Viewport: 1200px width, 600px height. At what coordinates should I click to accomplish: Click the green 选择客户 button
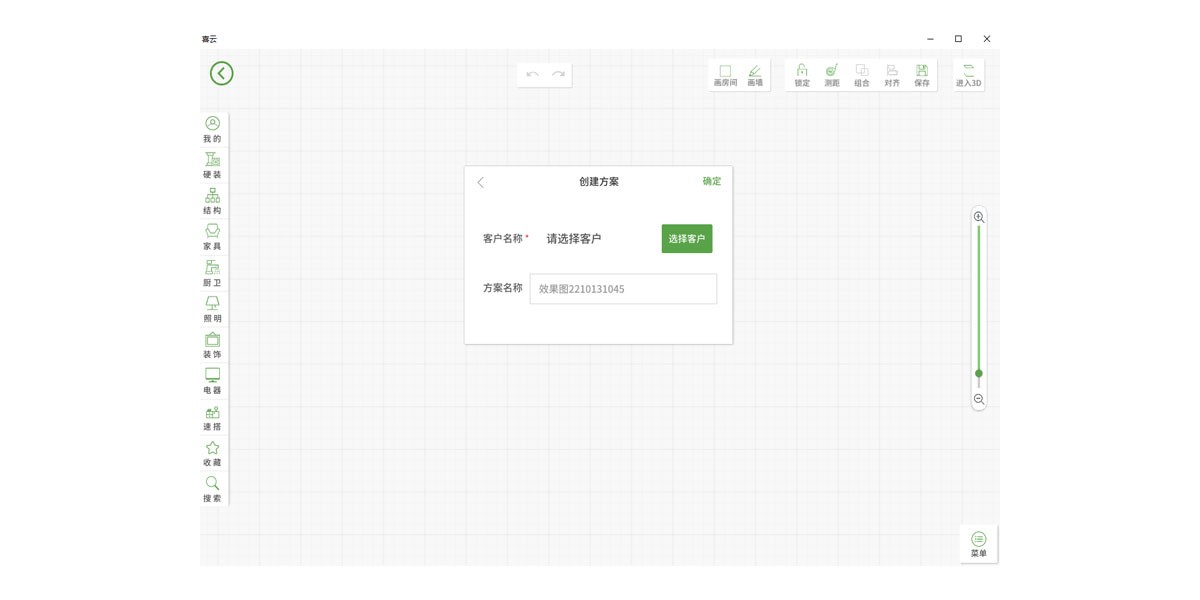click(x=687, y=239)
